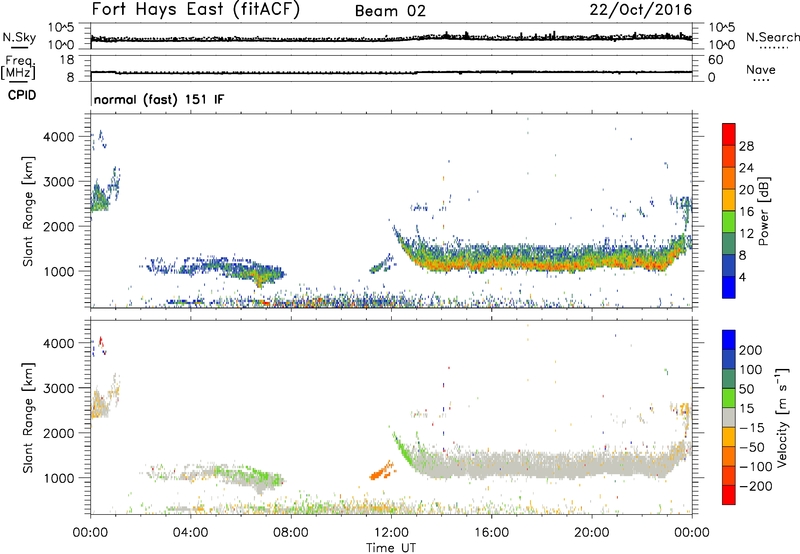
Task: Click the 'N.Search' legend label
Action: pyautogui.click(x=773, y=37)
